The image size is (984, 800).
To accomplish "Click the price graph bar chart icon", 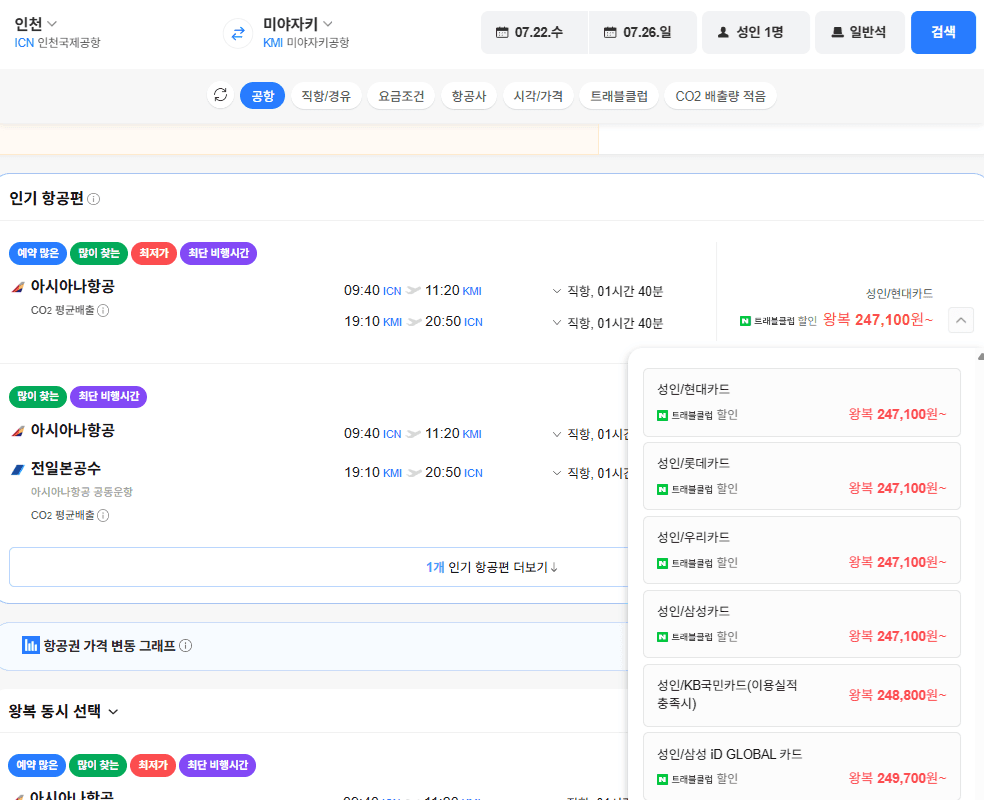I will click(30, 645).
